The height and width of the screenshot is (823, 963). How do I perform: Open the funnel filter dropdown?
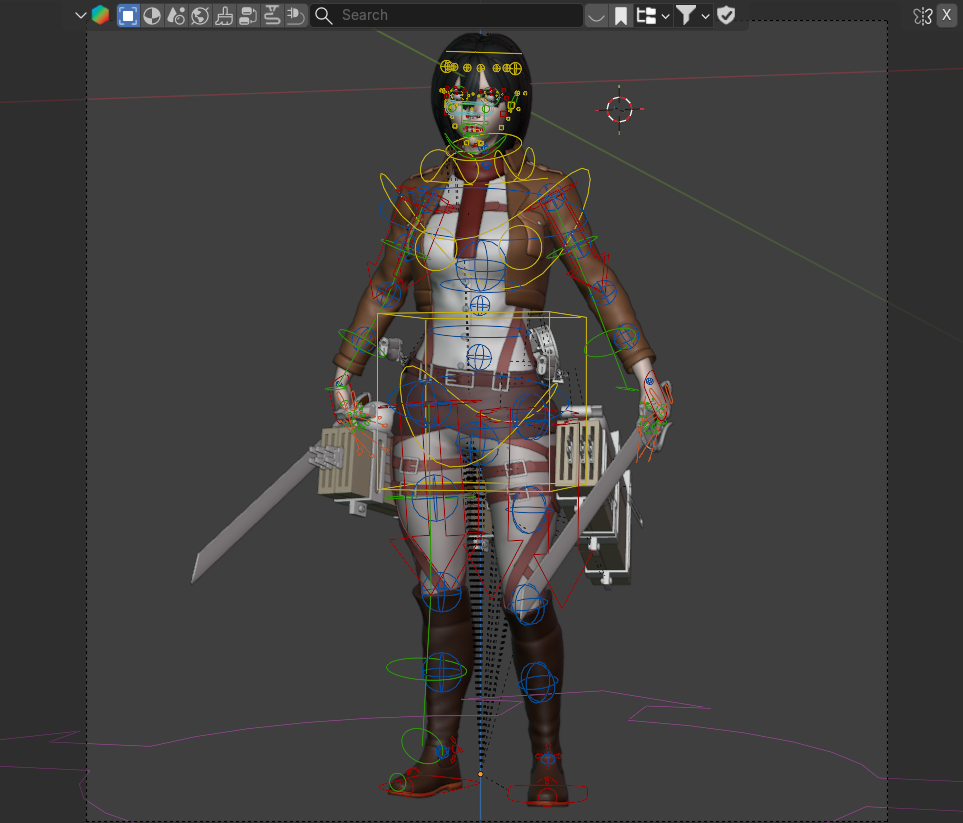692,15
